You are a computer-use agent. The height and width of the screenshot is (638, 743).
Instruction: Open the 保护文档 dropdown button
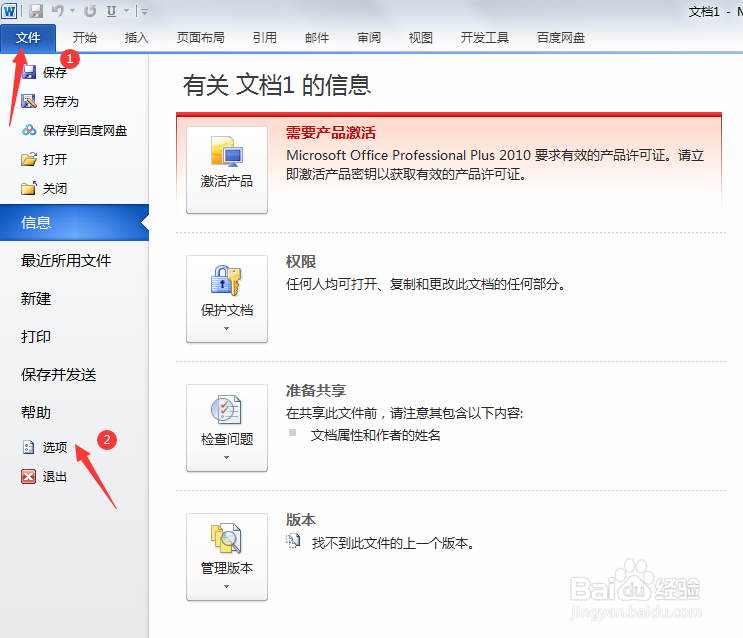click(227, 299)
